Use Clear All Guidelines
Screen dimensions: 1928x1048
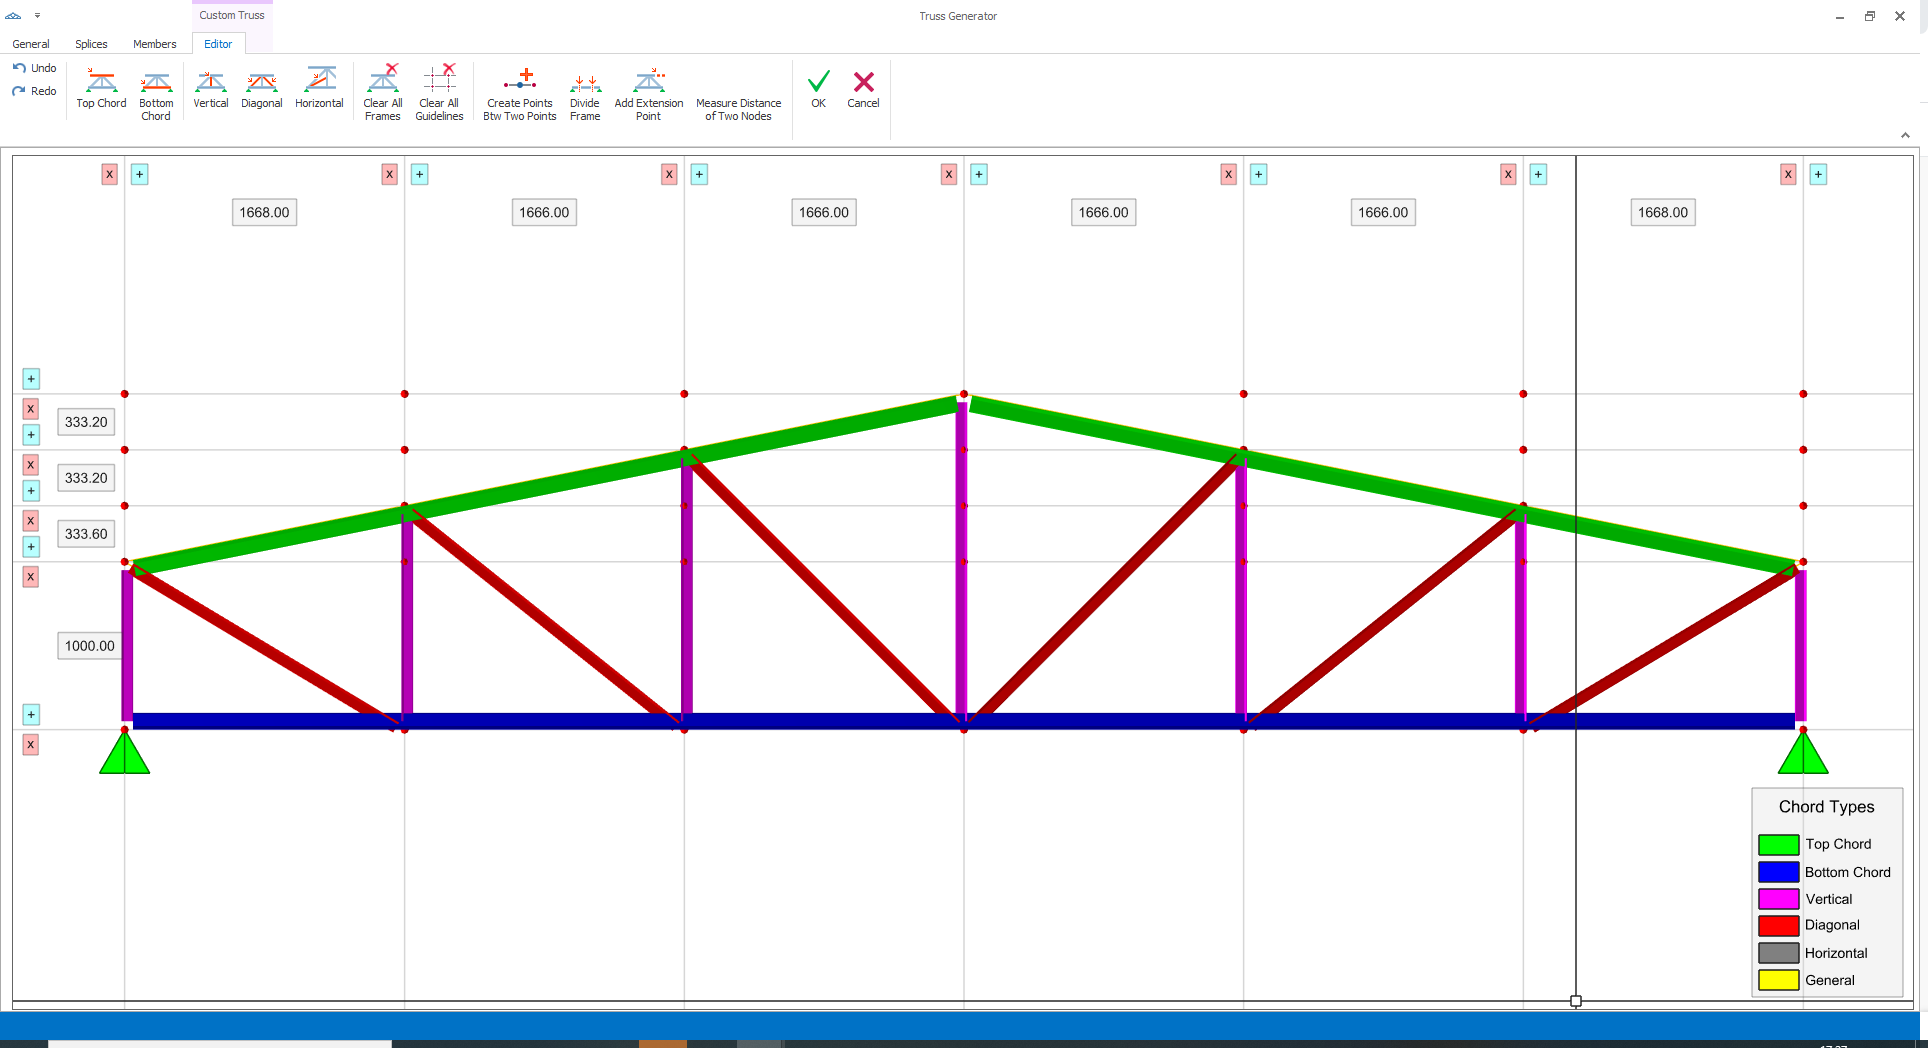point(439,90)
